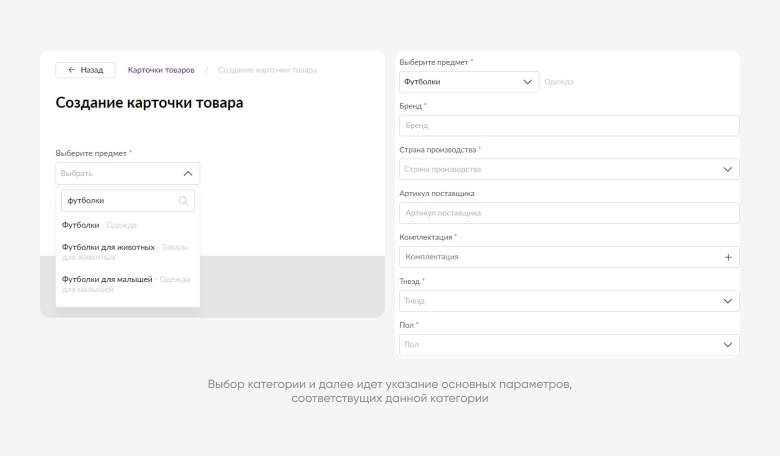780x456 pixels.
Task: Open the Футболки subject dropdown
Action: pos(469,82)
